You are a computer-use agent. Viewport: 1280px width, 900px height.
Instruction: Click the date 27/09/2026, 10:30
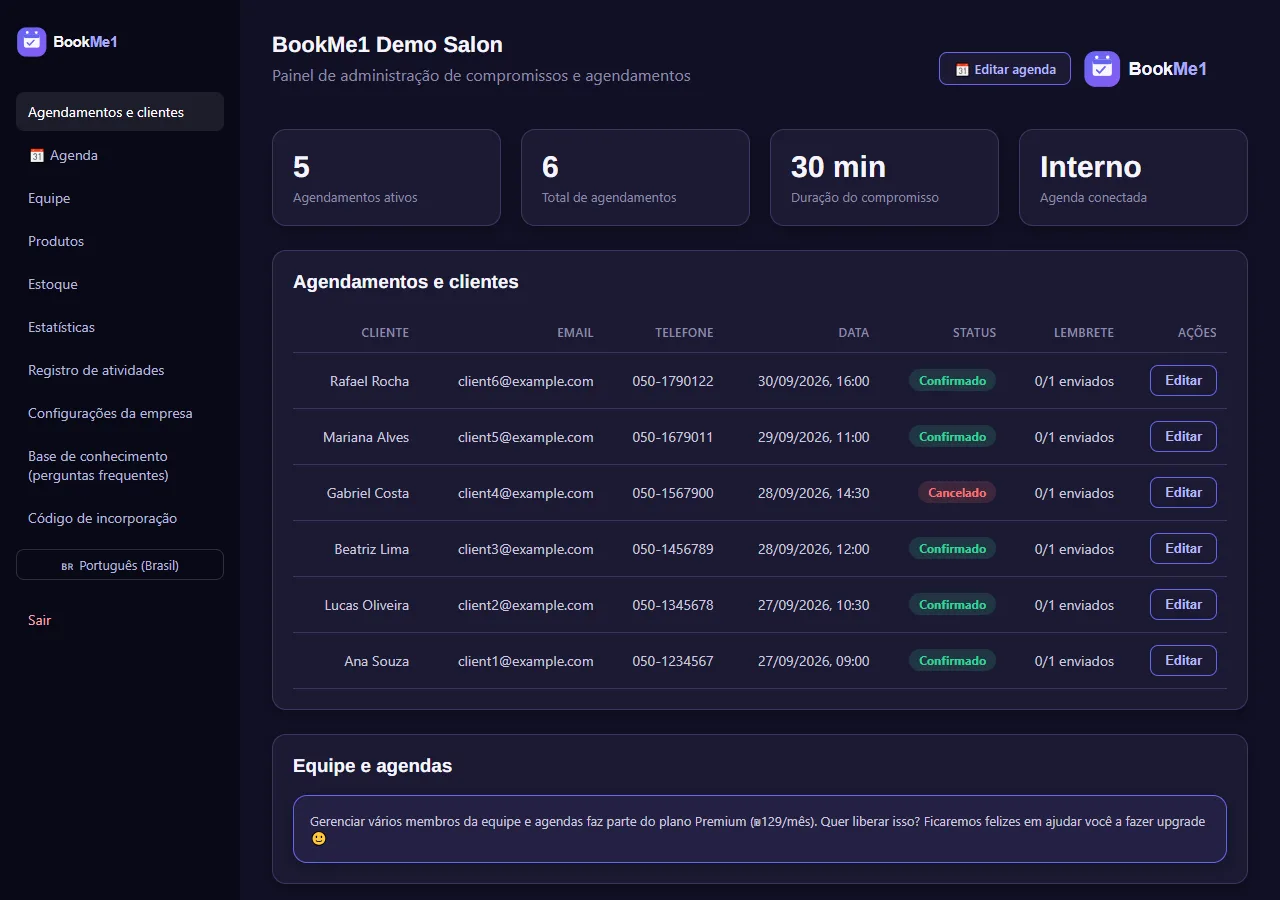(x=814, y=605)
